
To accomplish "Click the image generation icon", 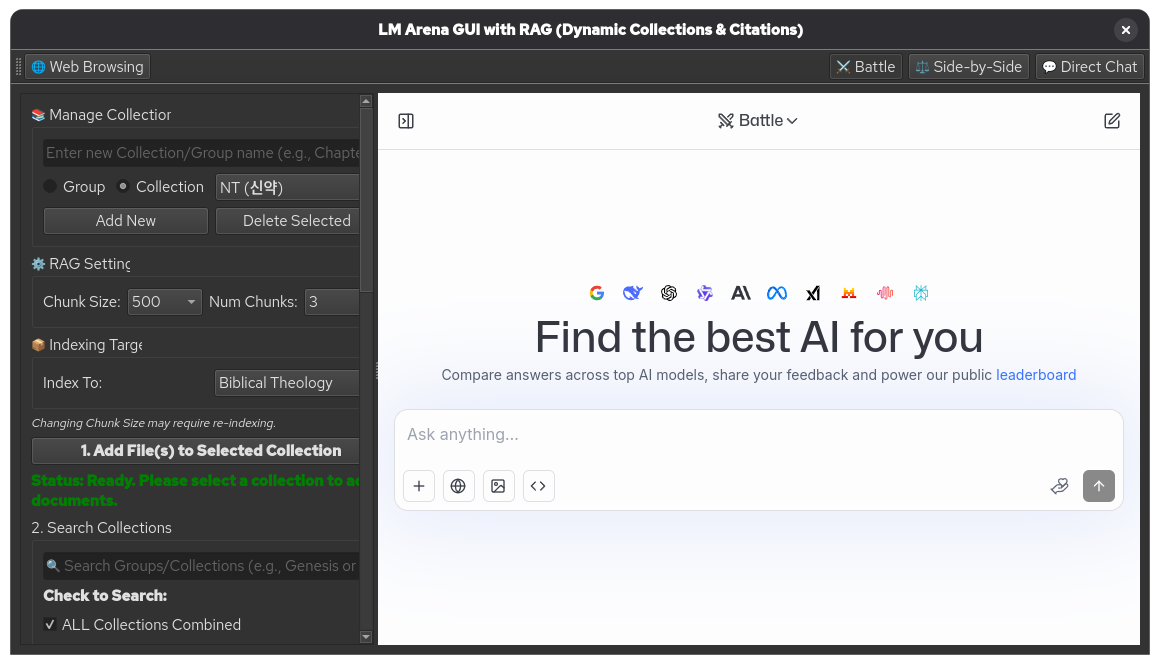I will 499,486.
